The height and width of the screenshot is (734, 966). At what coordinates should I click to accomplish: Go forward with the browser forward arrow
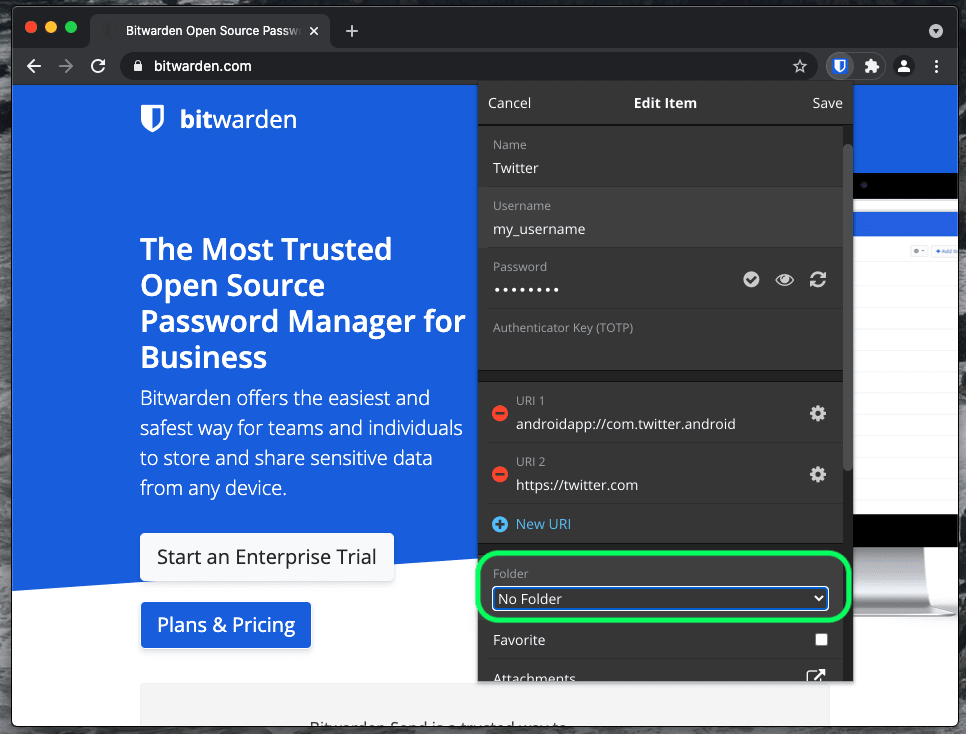click(66, 66)
